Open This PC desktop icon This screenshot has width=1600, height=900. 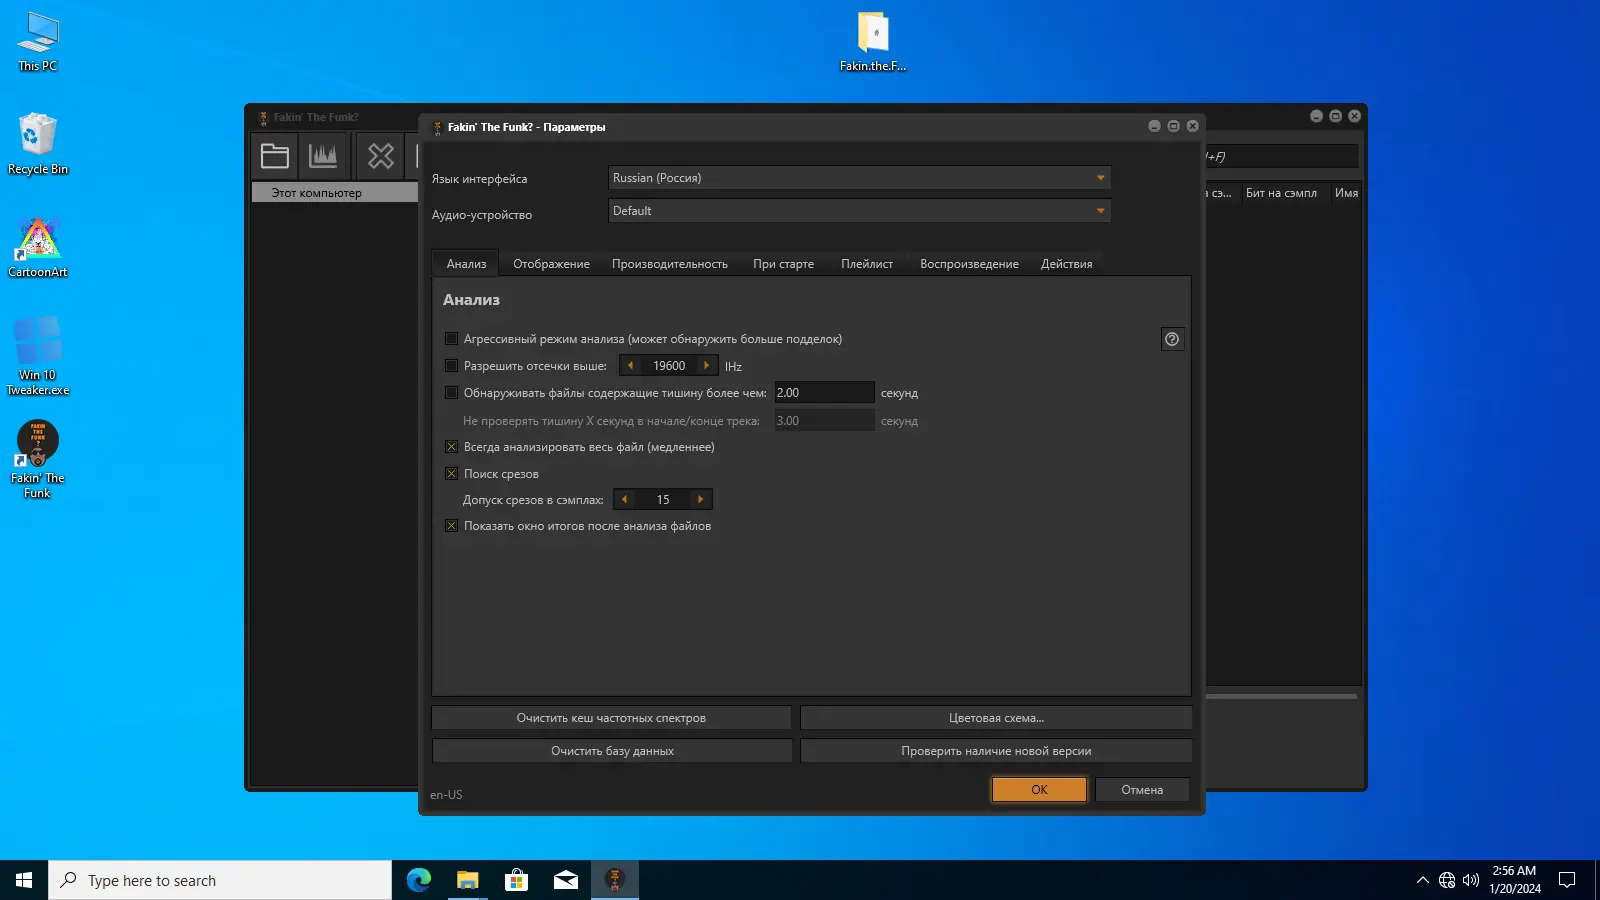pyautogui.click(x=38, y=42)
